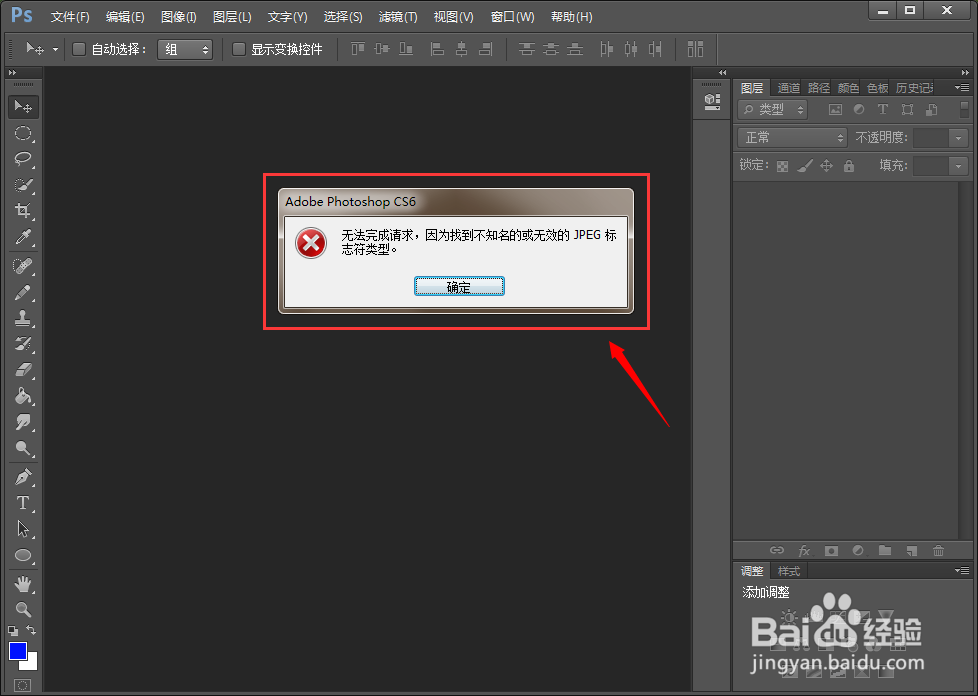Open the Move tool preset picker arrow

[55, 49]
